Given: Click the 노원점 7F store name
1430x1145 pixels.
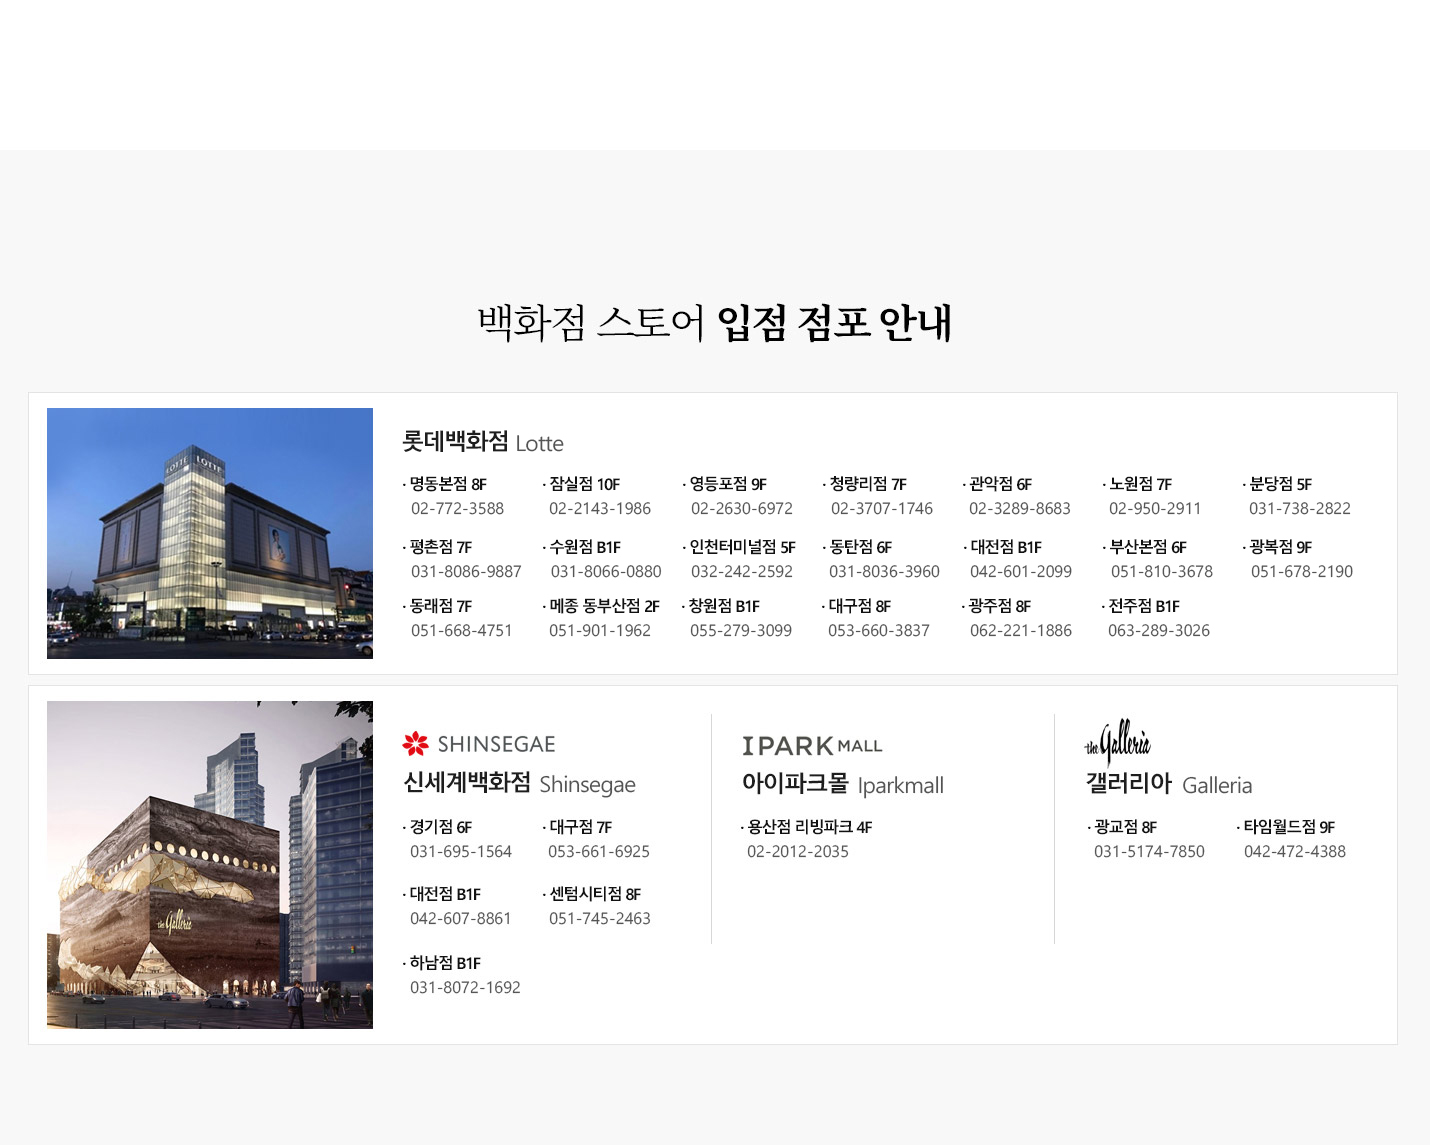Looking at the screenshot, I should (x=1141, y=484).
